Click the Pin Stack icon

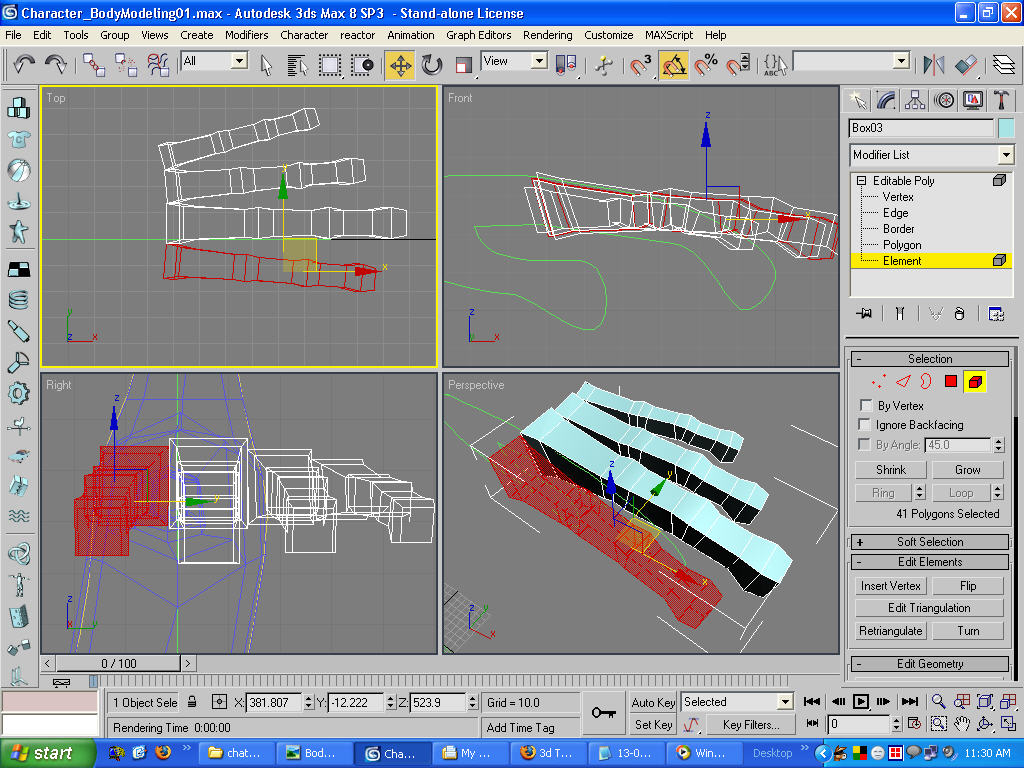(864, 314)
